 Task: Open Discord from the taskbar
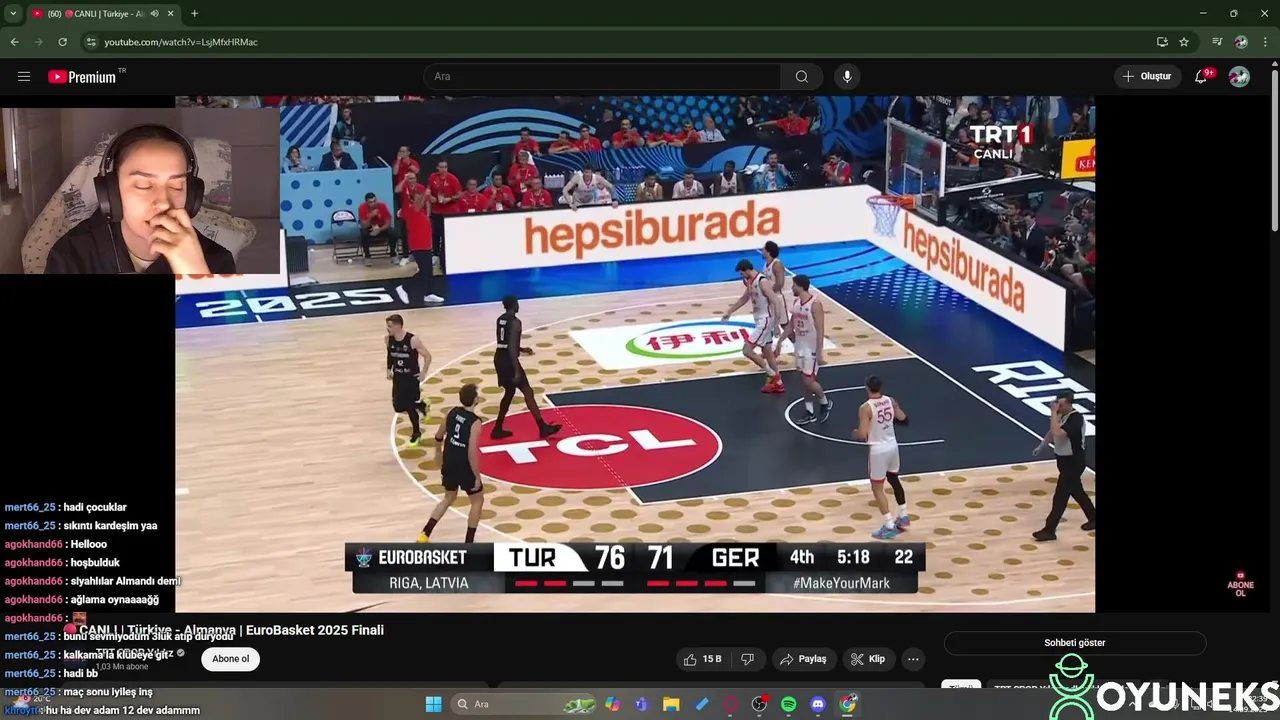(x=818, y=704)
